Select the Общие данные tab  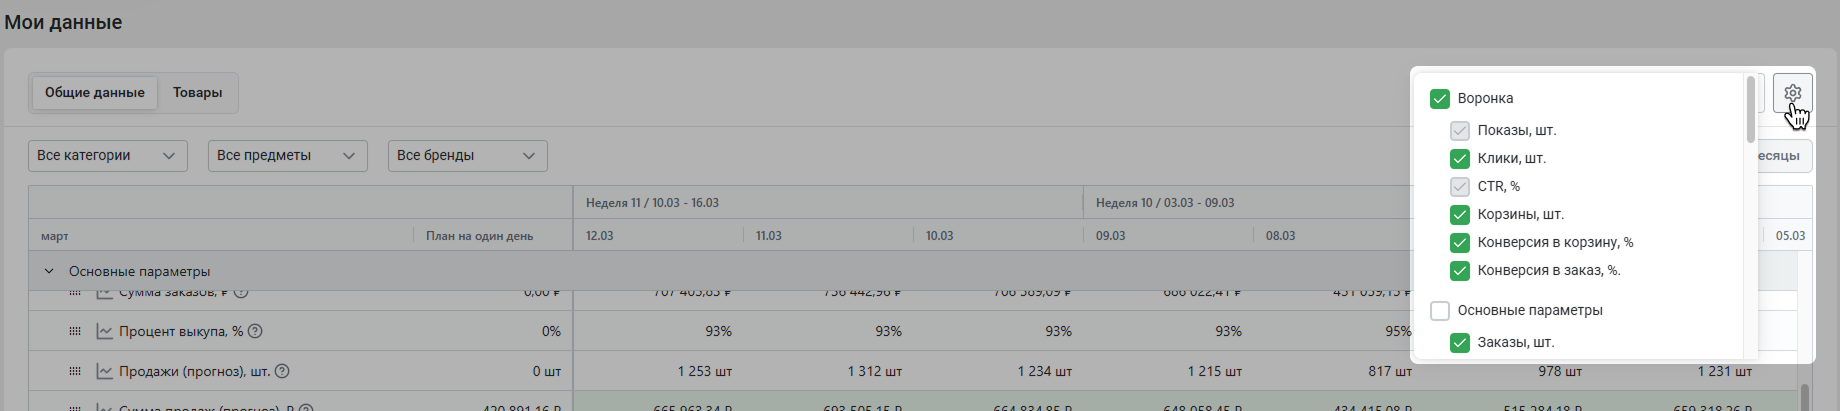pyautogui.click(x=95, y=92)
